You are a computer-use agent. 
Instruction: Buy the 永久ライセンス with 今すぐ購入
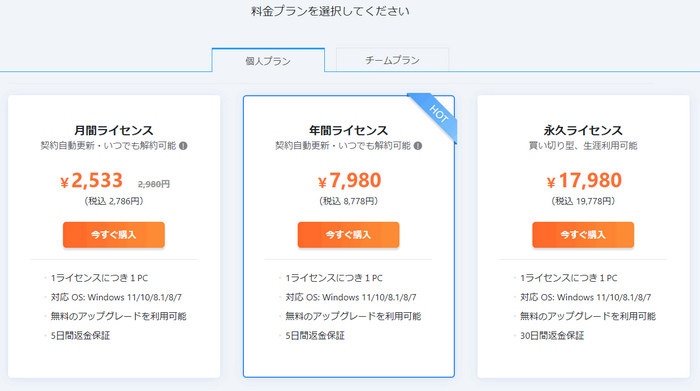(583, 235)
